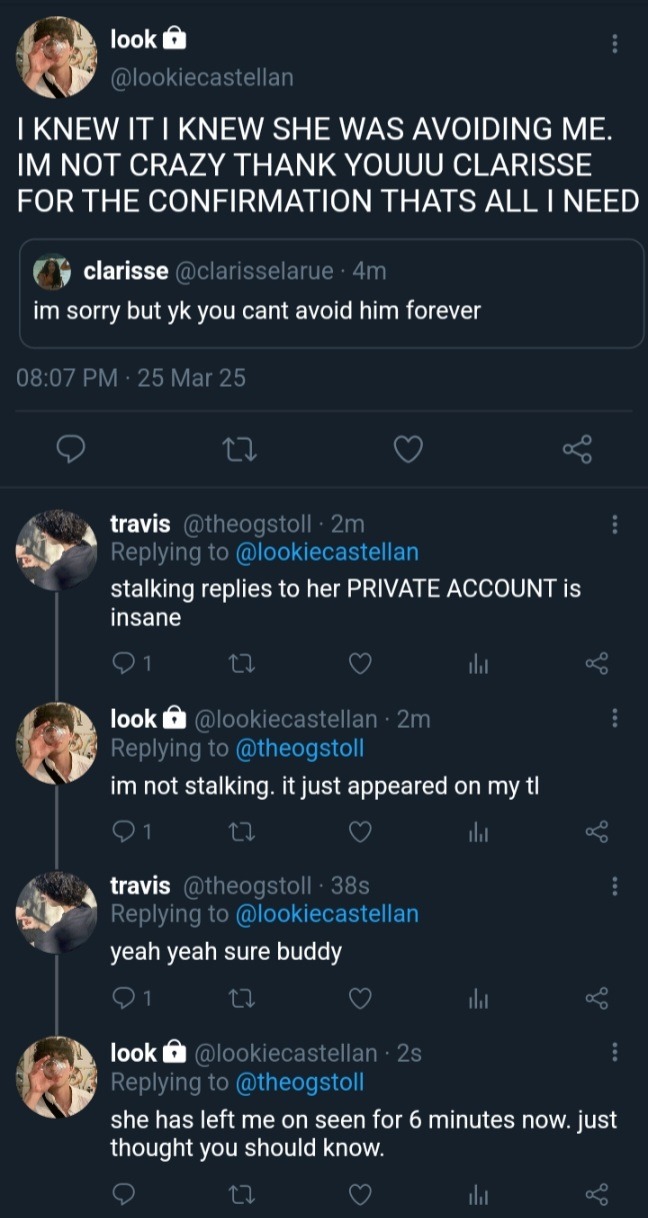Share the "left me on seen" reply
Screen dimensions: 648x1218
596,1194
